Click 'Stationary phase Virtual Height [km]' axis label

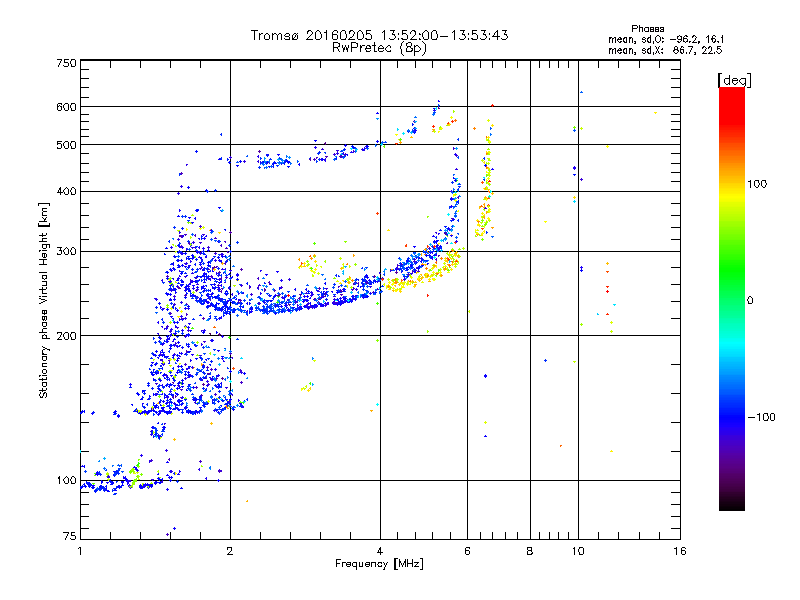click(44, 301)
